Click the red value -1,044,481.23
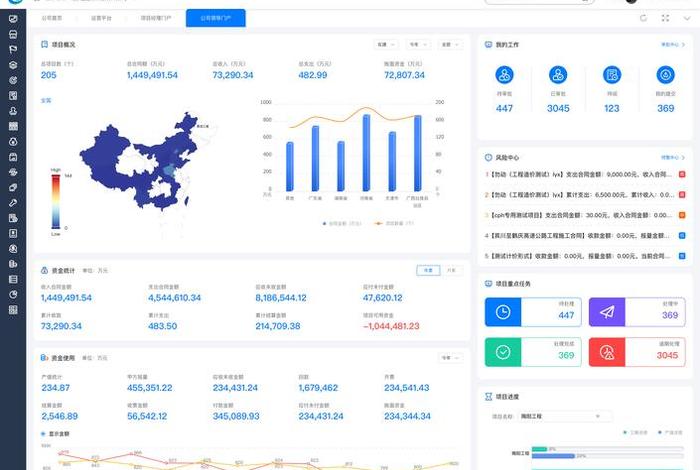The height and width of the screenshot is (470, 700). coord(391,326)
